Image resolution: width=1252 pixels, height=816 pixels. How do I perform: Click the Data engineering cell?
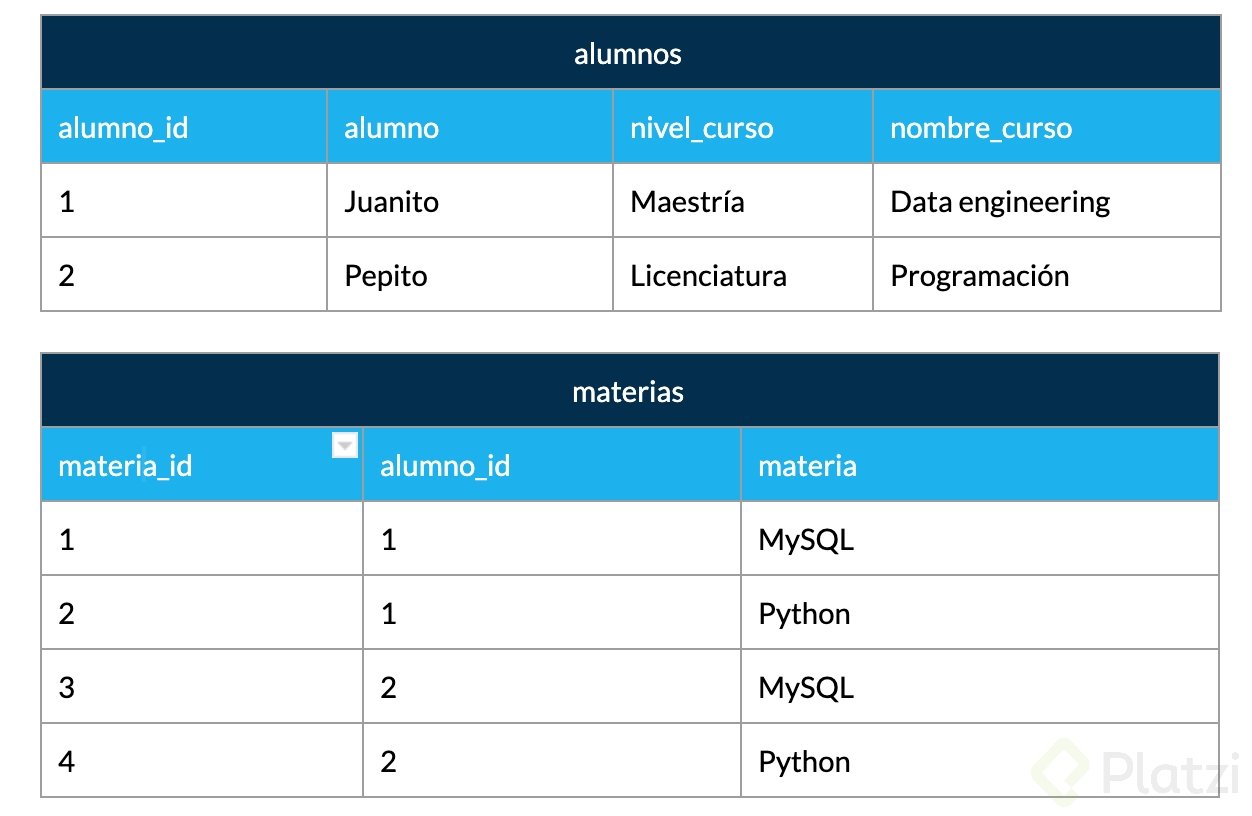[1000, 202]
